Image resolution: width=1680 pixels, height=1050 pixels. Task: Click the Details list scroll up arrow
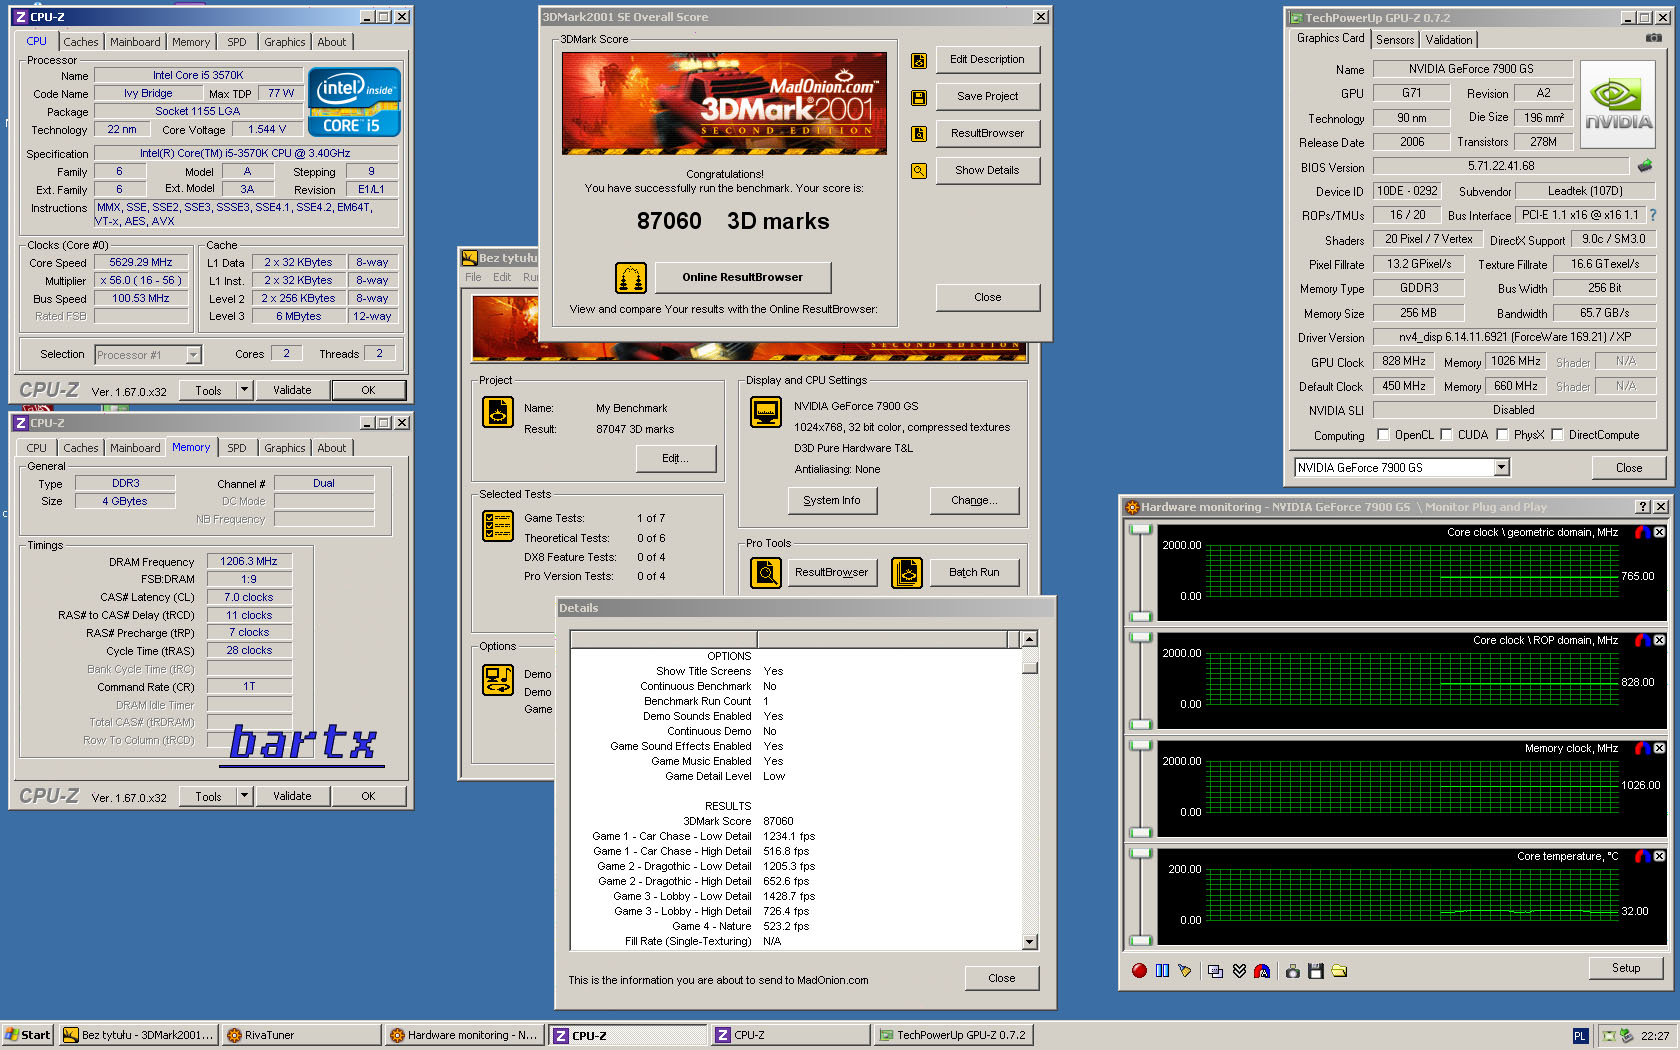(1030, 639)
